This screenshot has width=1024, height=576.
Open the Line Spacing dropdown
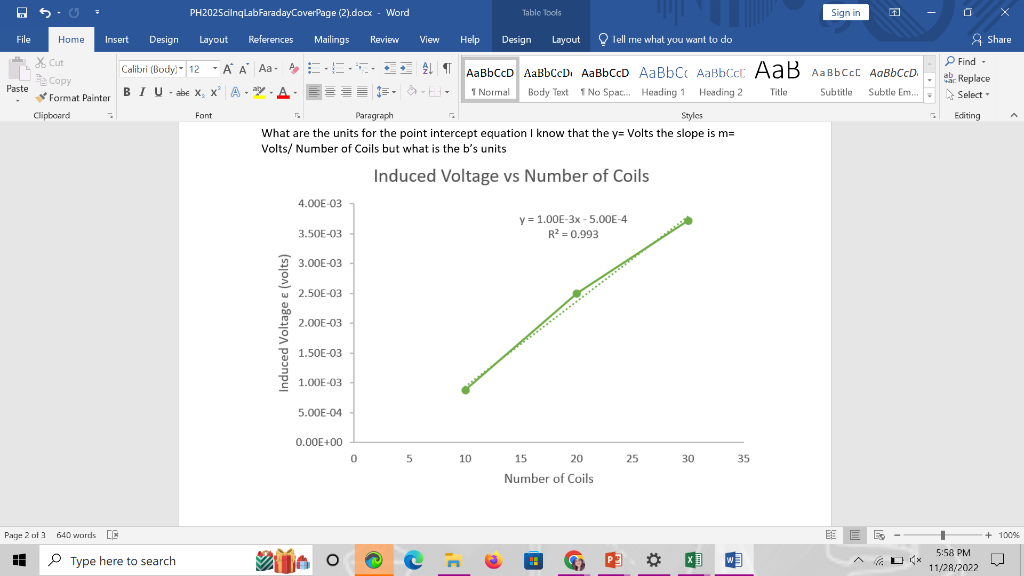(x=384, y=92)
